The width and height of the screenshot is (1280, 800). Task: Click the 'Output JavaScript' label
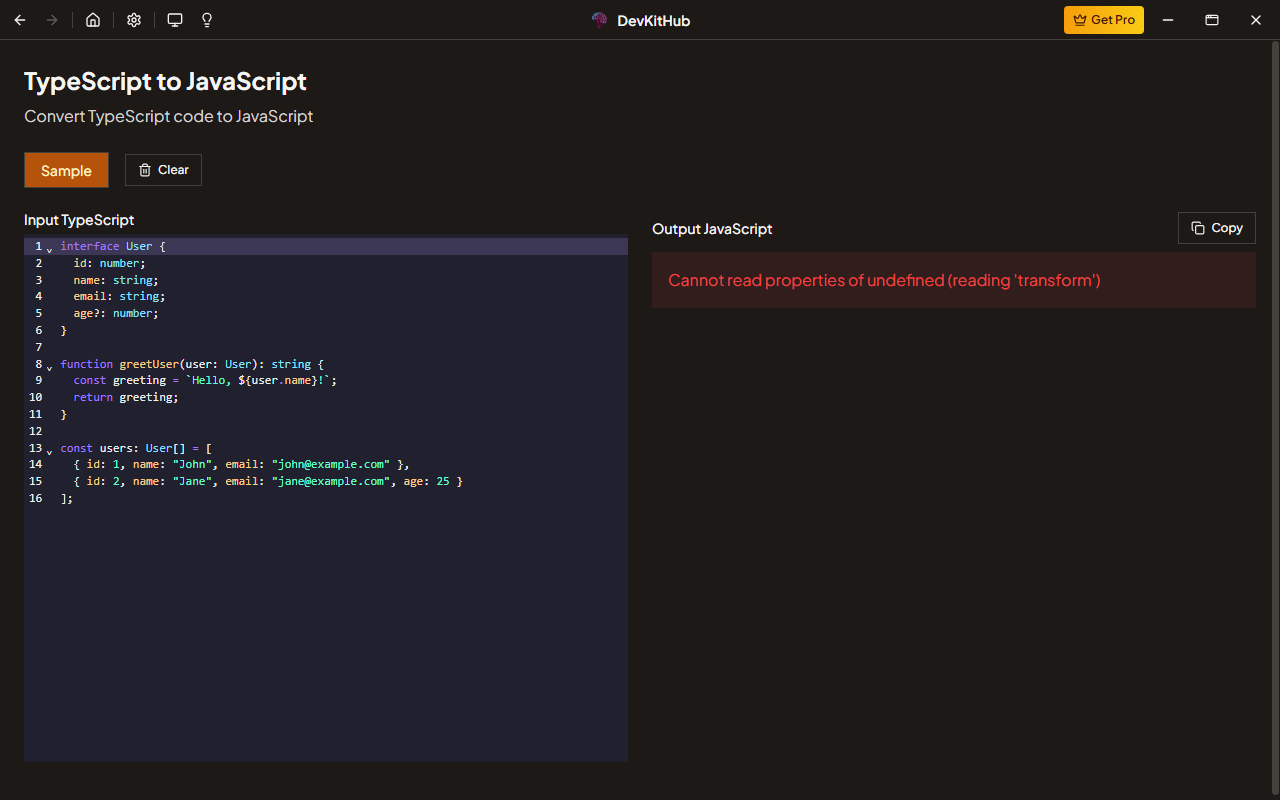click(712, 229)
